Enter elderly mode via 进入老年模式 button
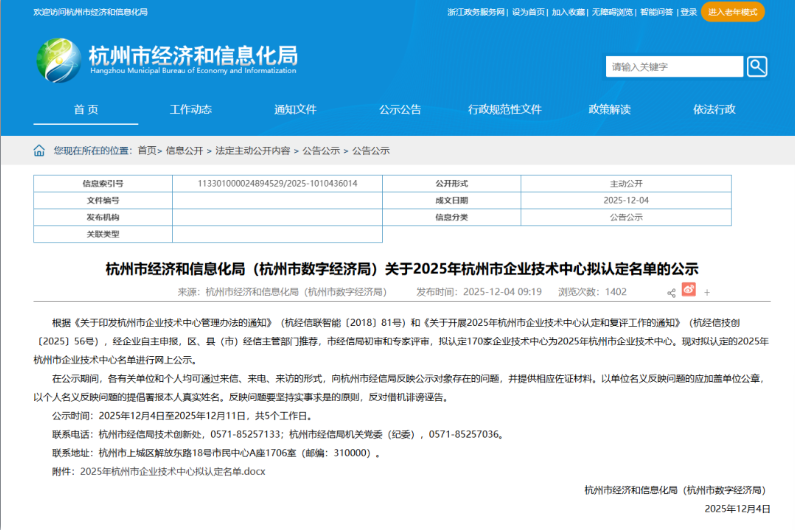Viewport: 795px width, 530px height. pos(732,12)
